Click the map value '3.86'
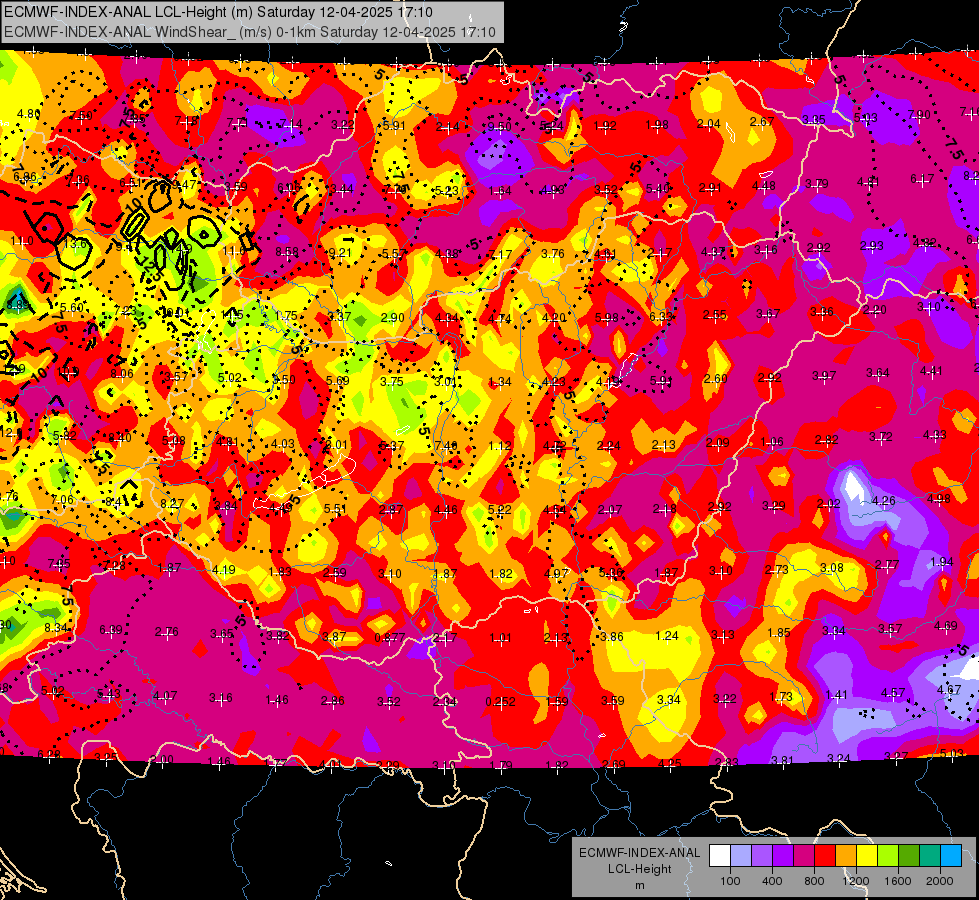 pyautogui.click(x=611, y=636)
